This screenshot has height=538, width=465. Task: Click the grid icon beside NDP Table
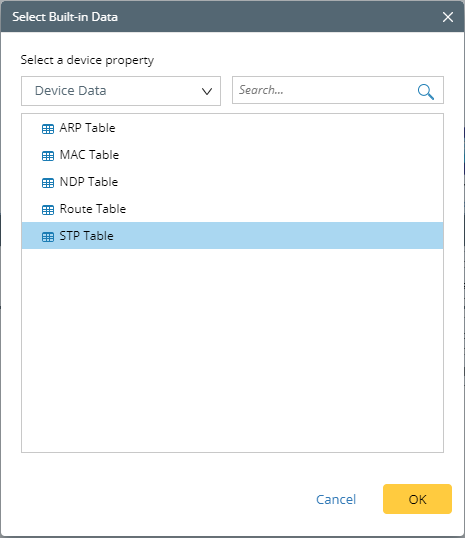pyautogui.click(x=48, y=183)
